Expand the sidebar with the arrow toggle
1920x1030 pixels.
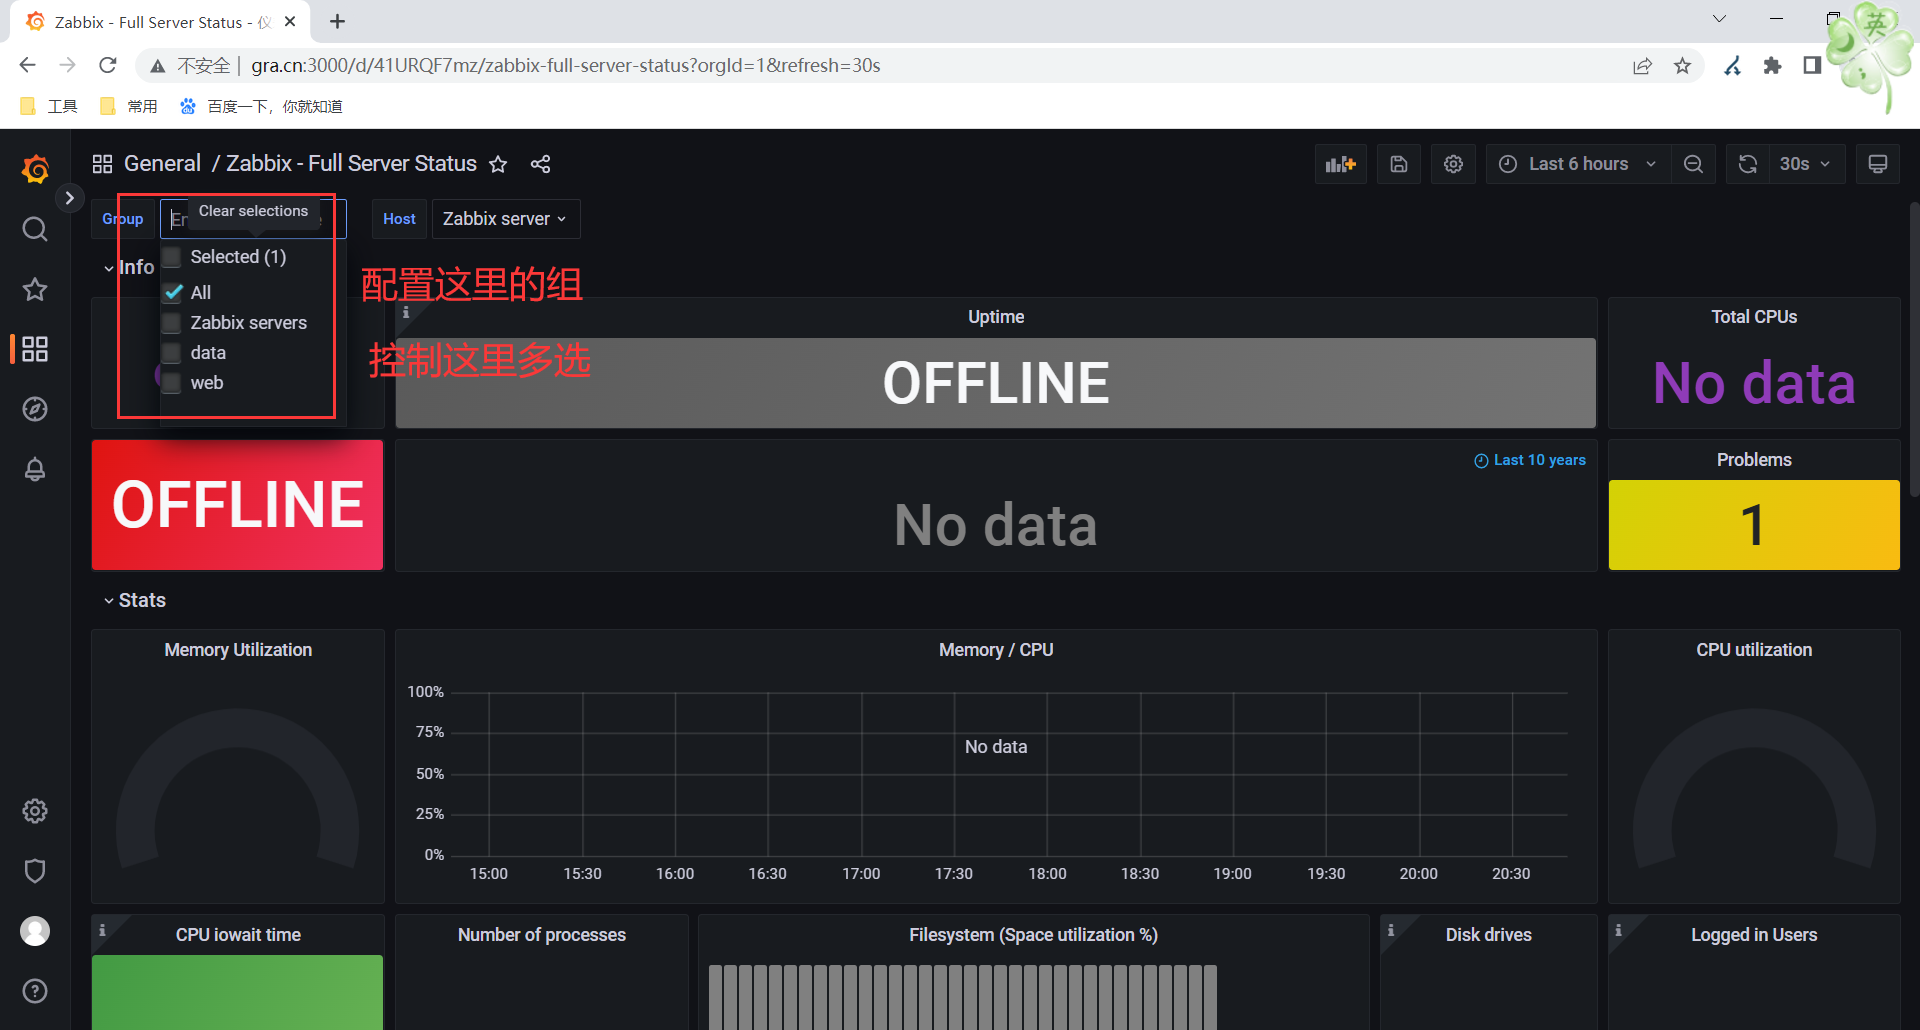(x=69, y=198)
